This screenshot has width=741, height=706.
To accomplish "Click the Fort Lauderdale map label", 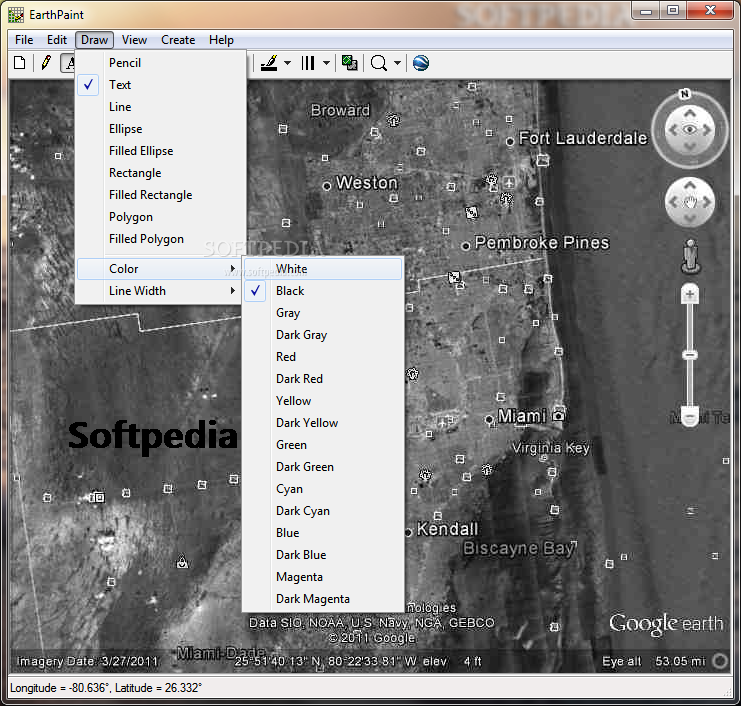I will [583, 138].
